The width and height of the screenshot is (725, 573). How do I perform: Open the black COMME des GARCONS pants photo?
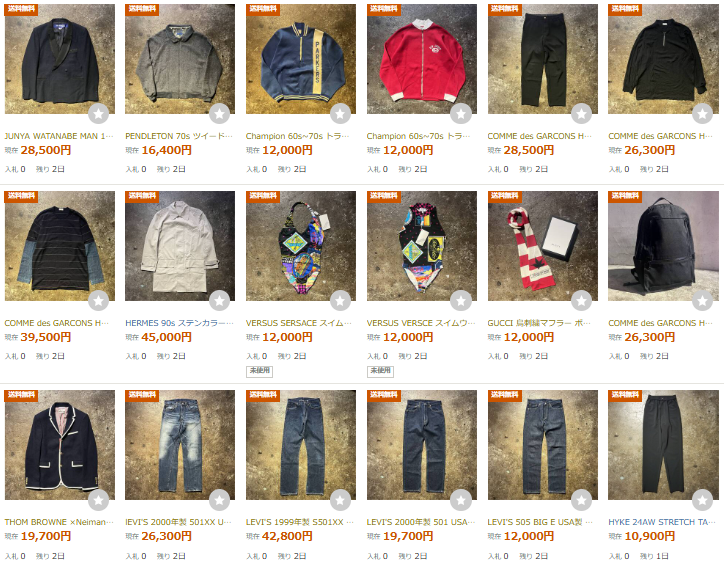click(543, 59)
